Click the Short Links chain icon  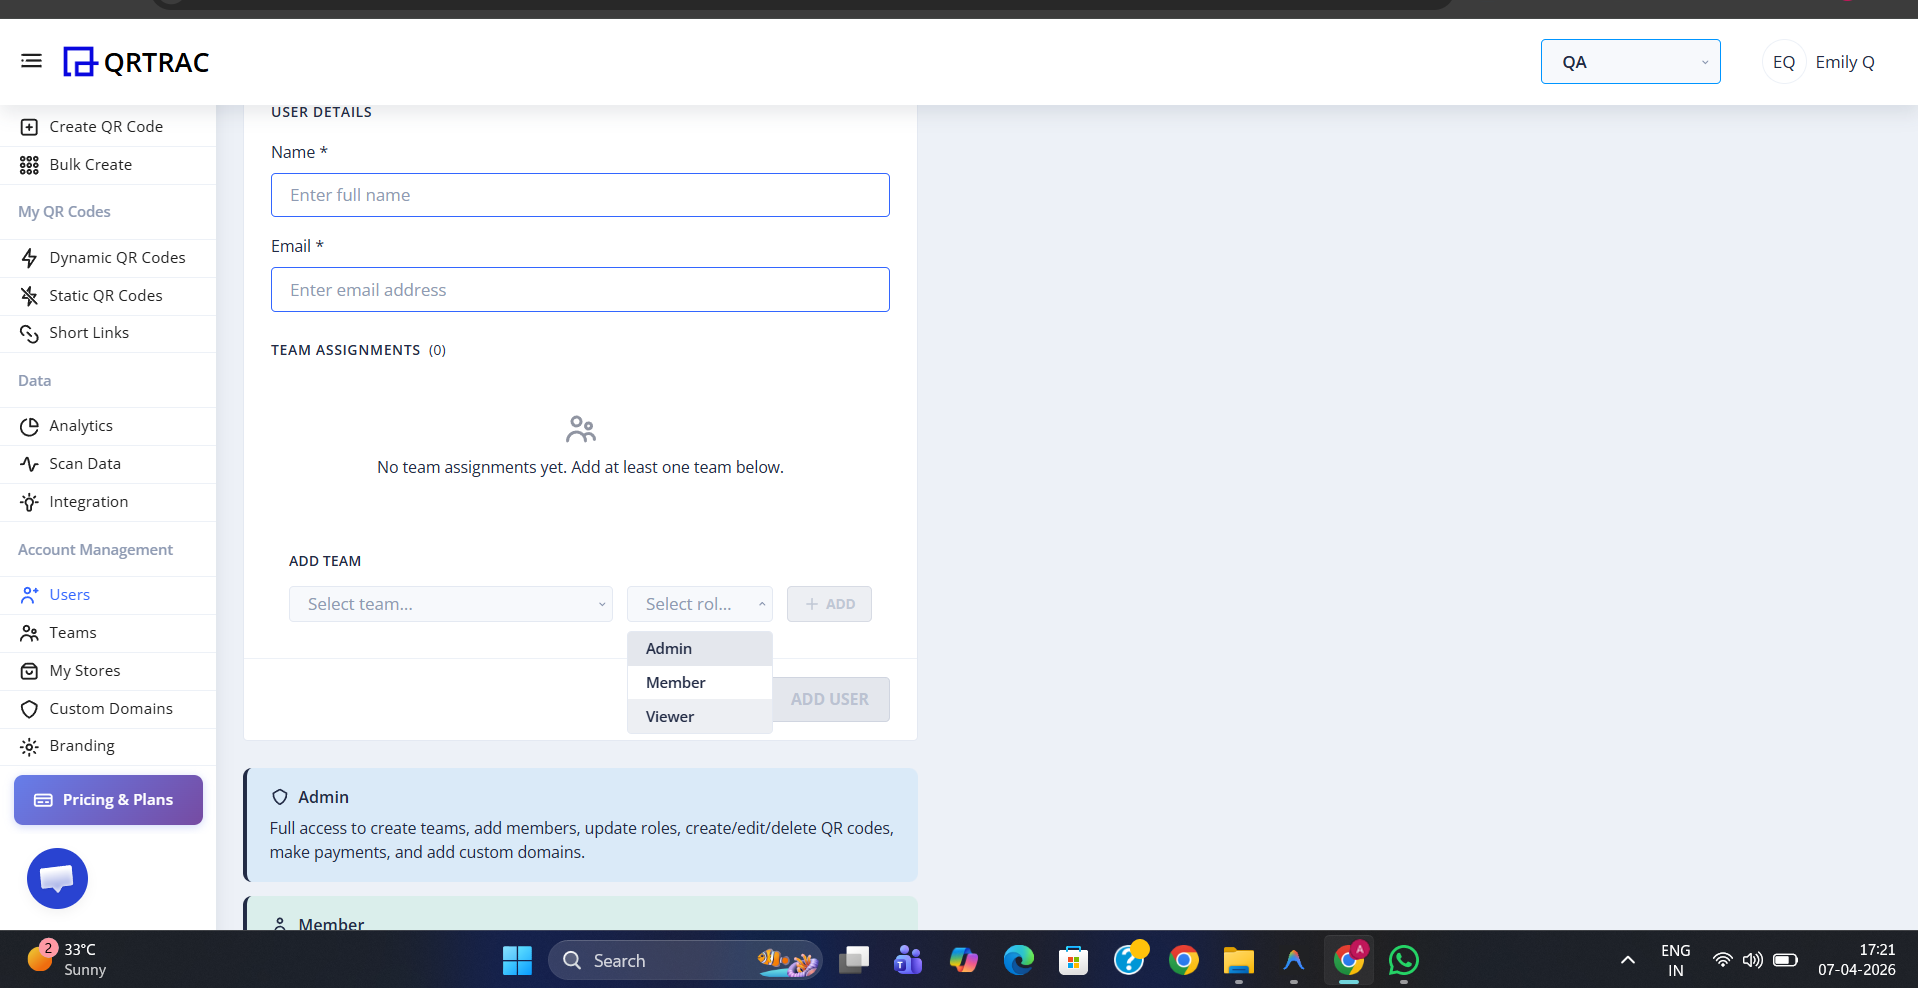[x=29, y=332]
